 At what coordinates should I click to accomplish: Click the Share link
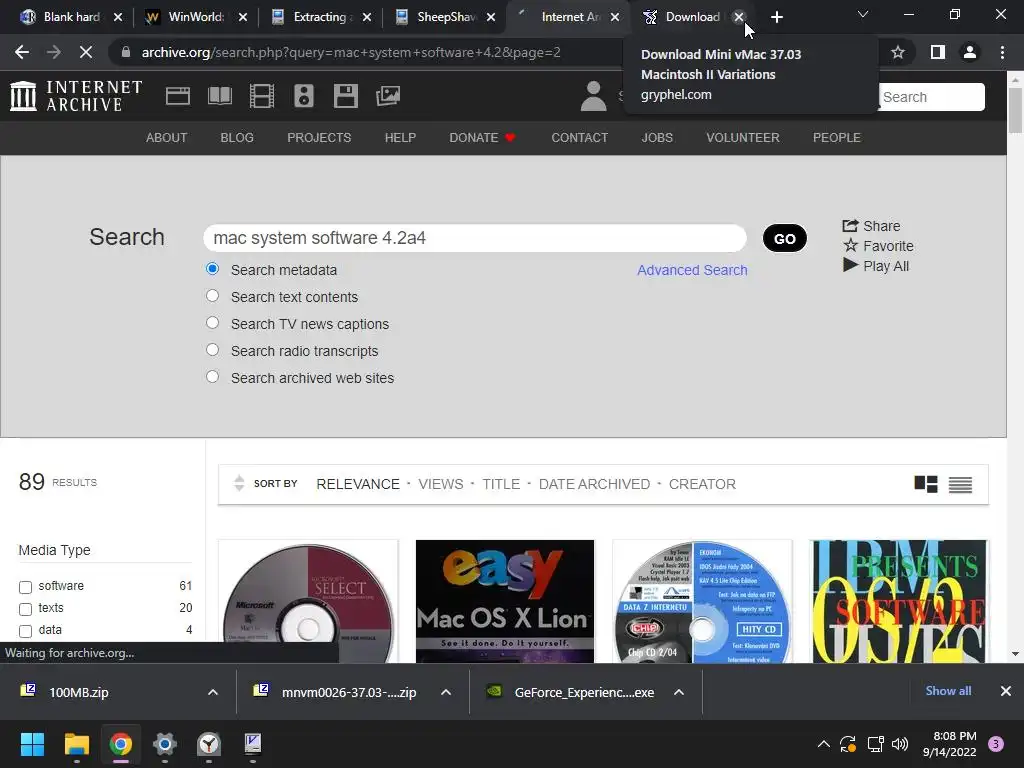click(x=872, y=226)
